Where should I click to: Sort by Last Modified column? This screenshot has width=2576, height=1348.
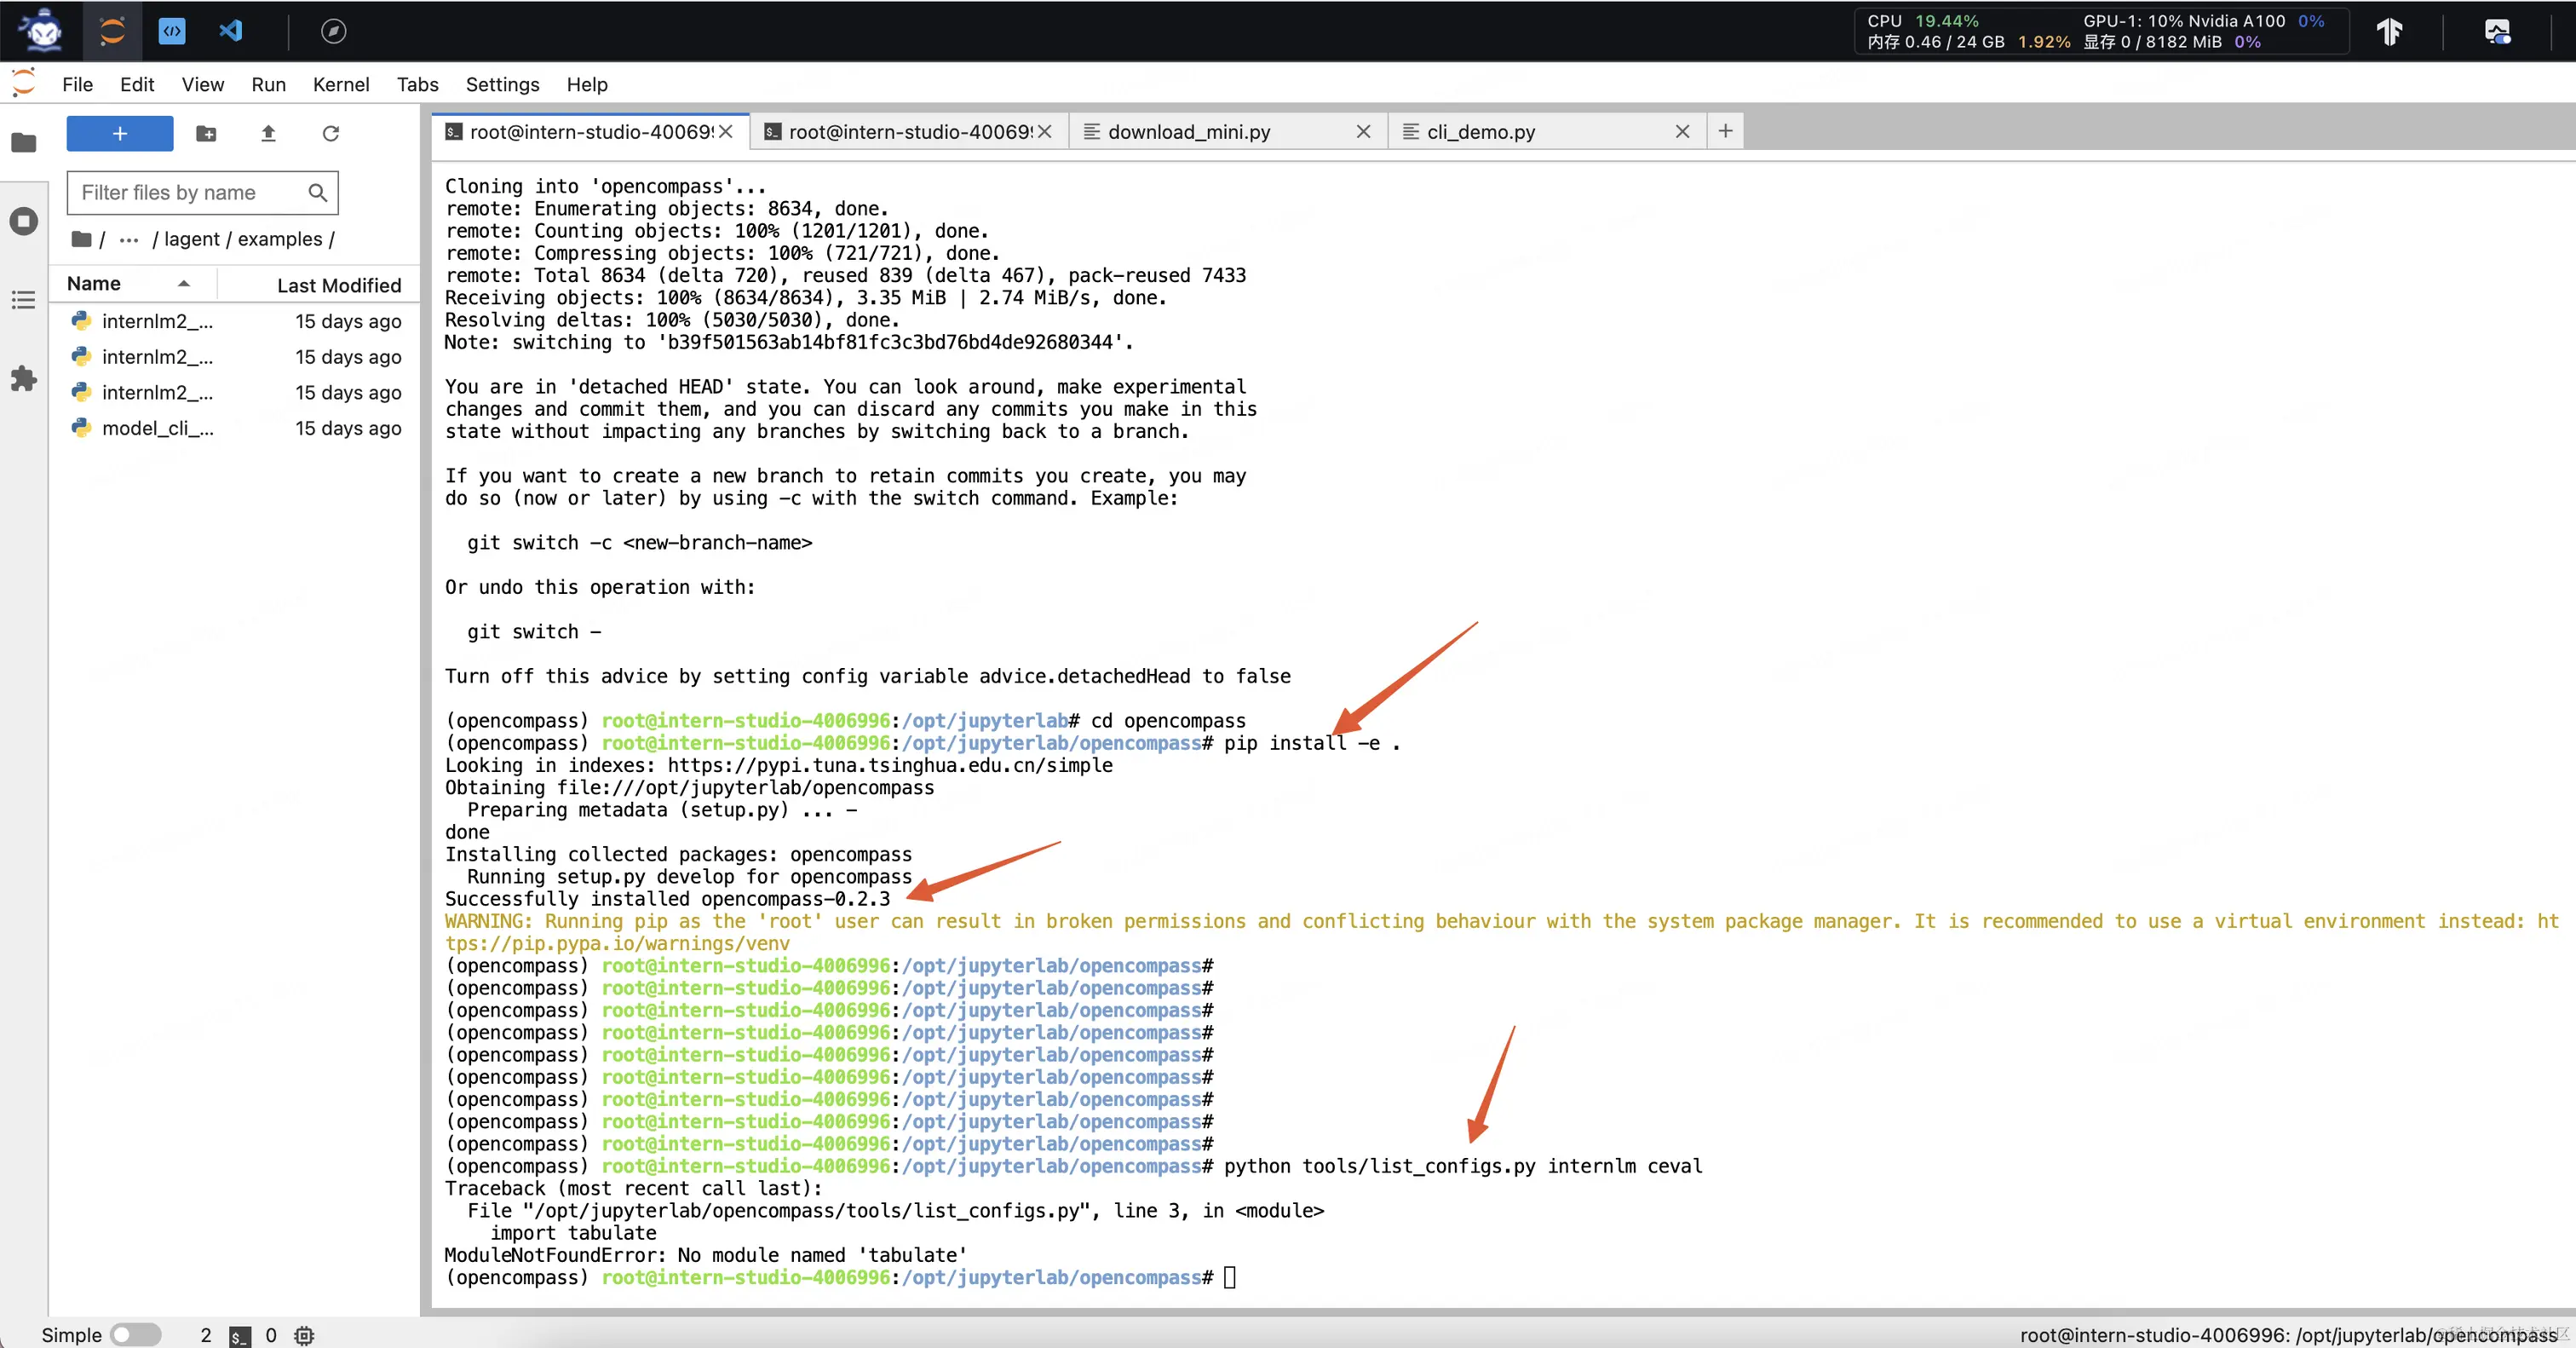point(338,285)
